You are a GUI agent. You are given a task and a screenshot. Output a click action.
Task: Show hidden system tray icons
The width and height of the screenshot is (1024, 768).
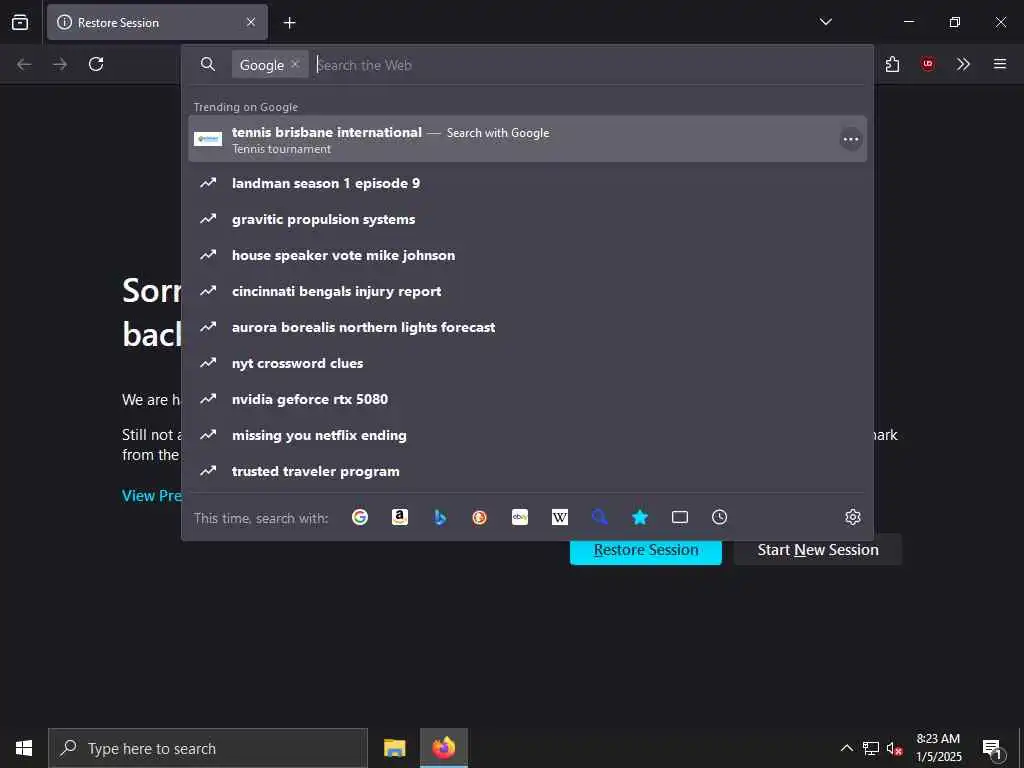(x=846, y=748)
